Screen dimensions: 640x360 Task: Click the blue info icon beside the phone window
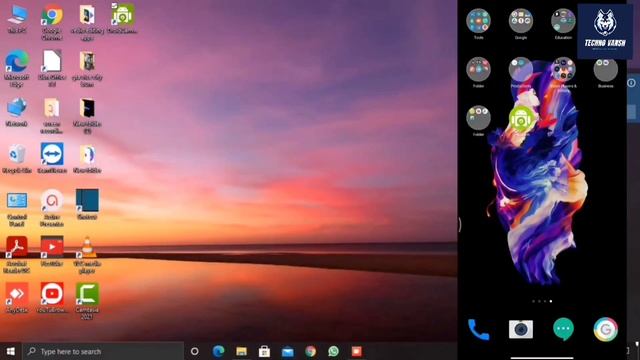click(631, 83)
